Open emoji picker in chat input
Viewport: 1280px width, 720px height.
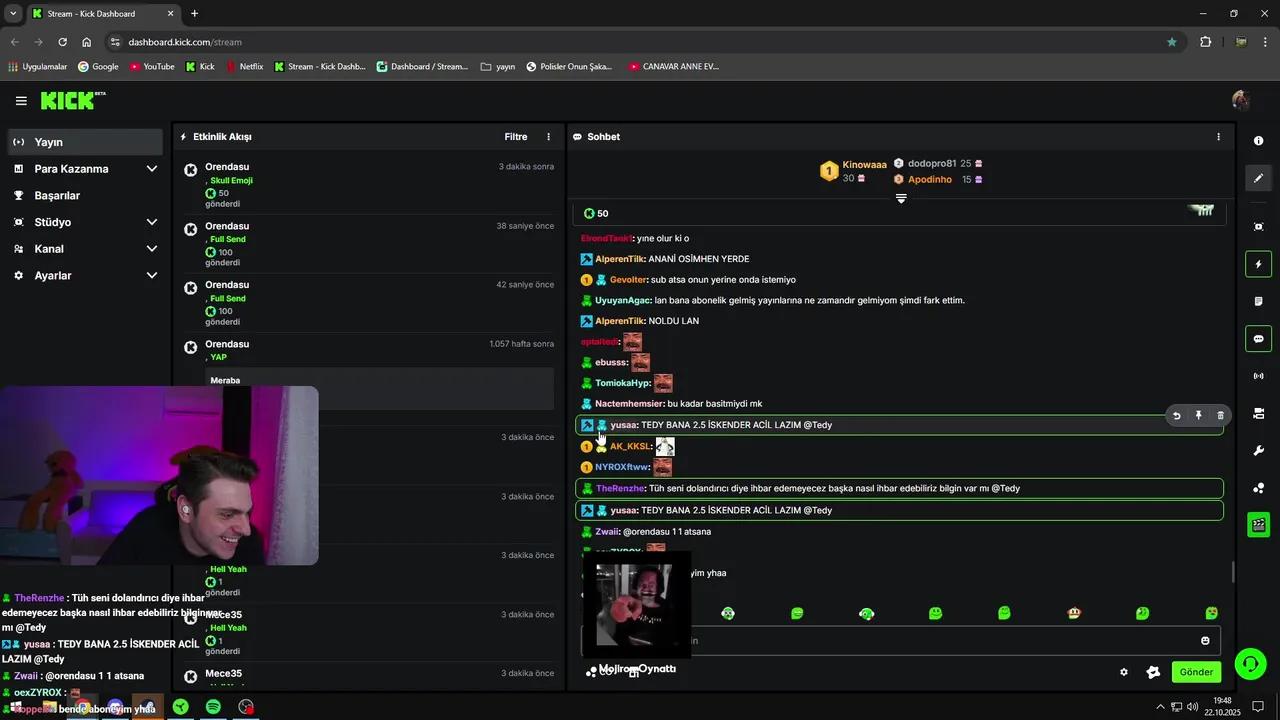pyautogui.click(x=1205, y=641)
